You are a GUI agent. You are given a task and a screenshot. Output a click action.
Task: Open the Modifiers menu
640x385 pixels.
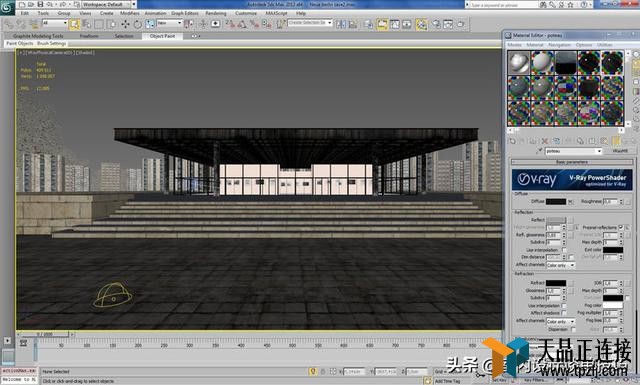(129, 13)
